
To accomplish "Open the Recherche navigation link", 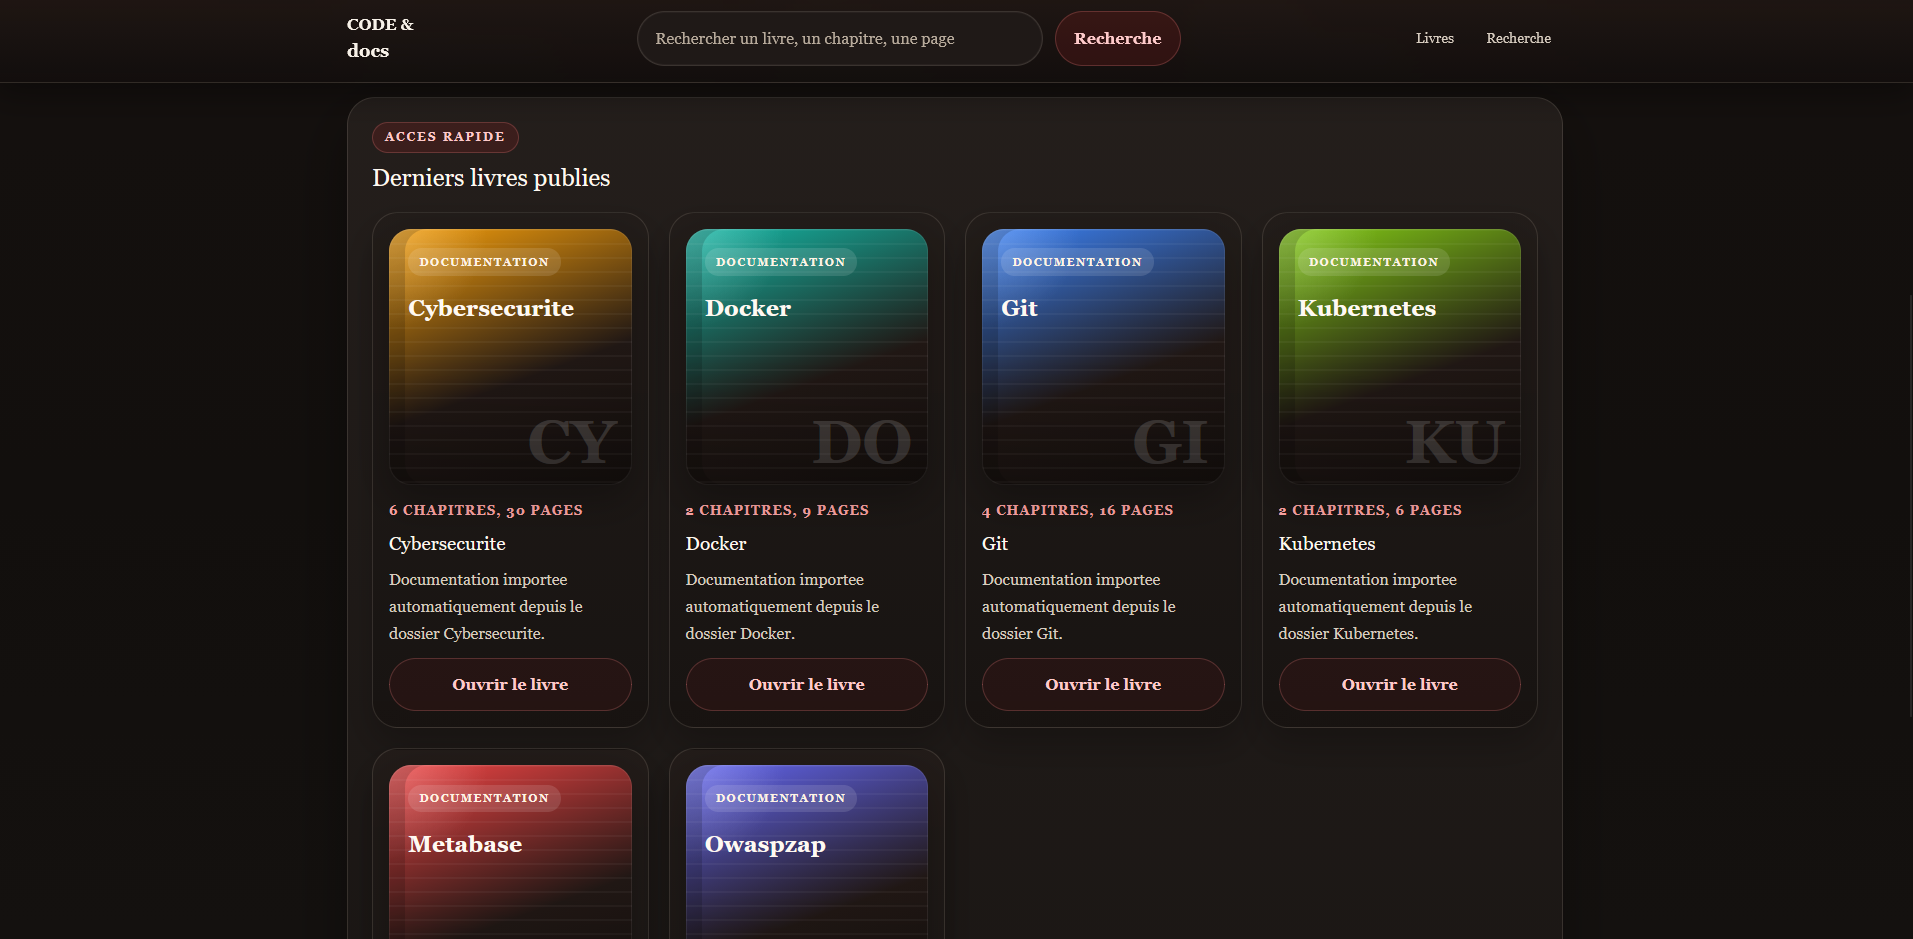I will (1518, 38).
